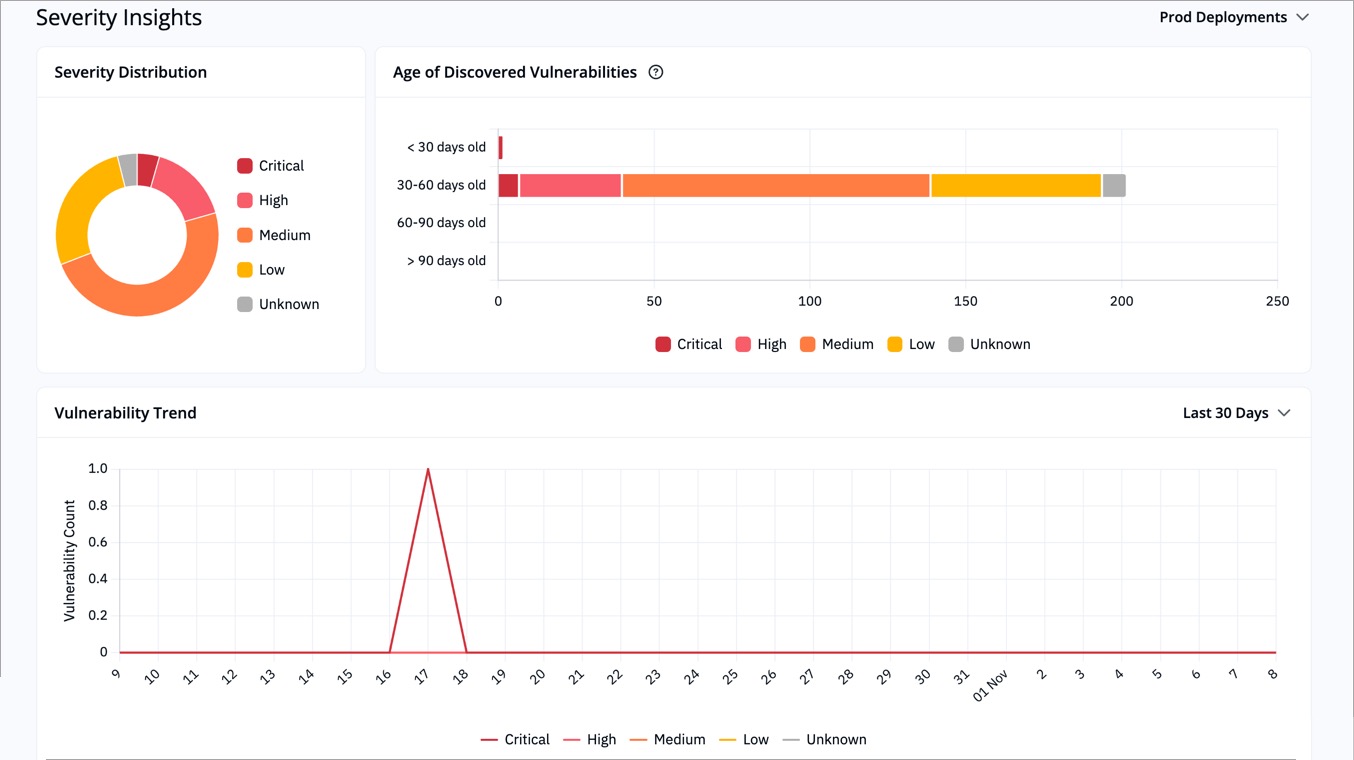Open the Prod Deployments dropdown

pyautogui.click(x=1222, y=16)
